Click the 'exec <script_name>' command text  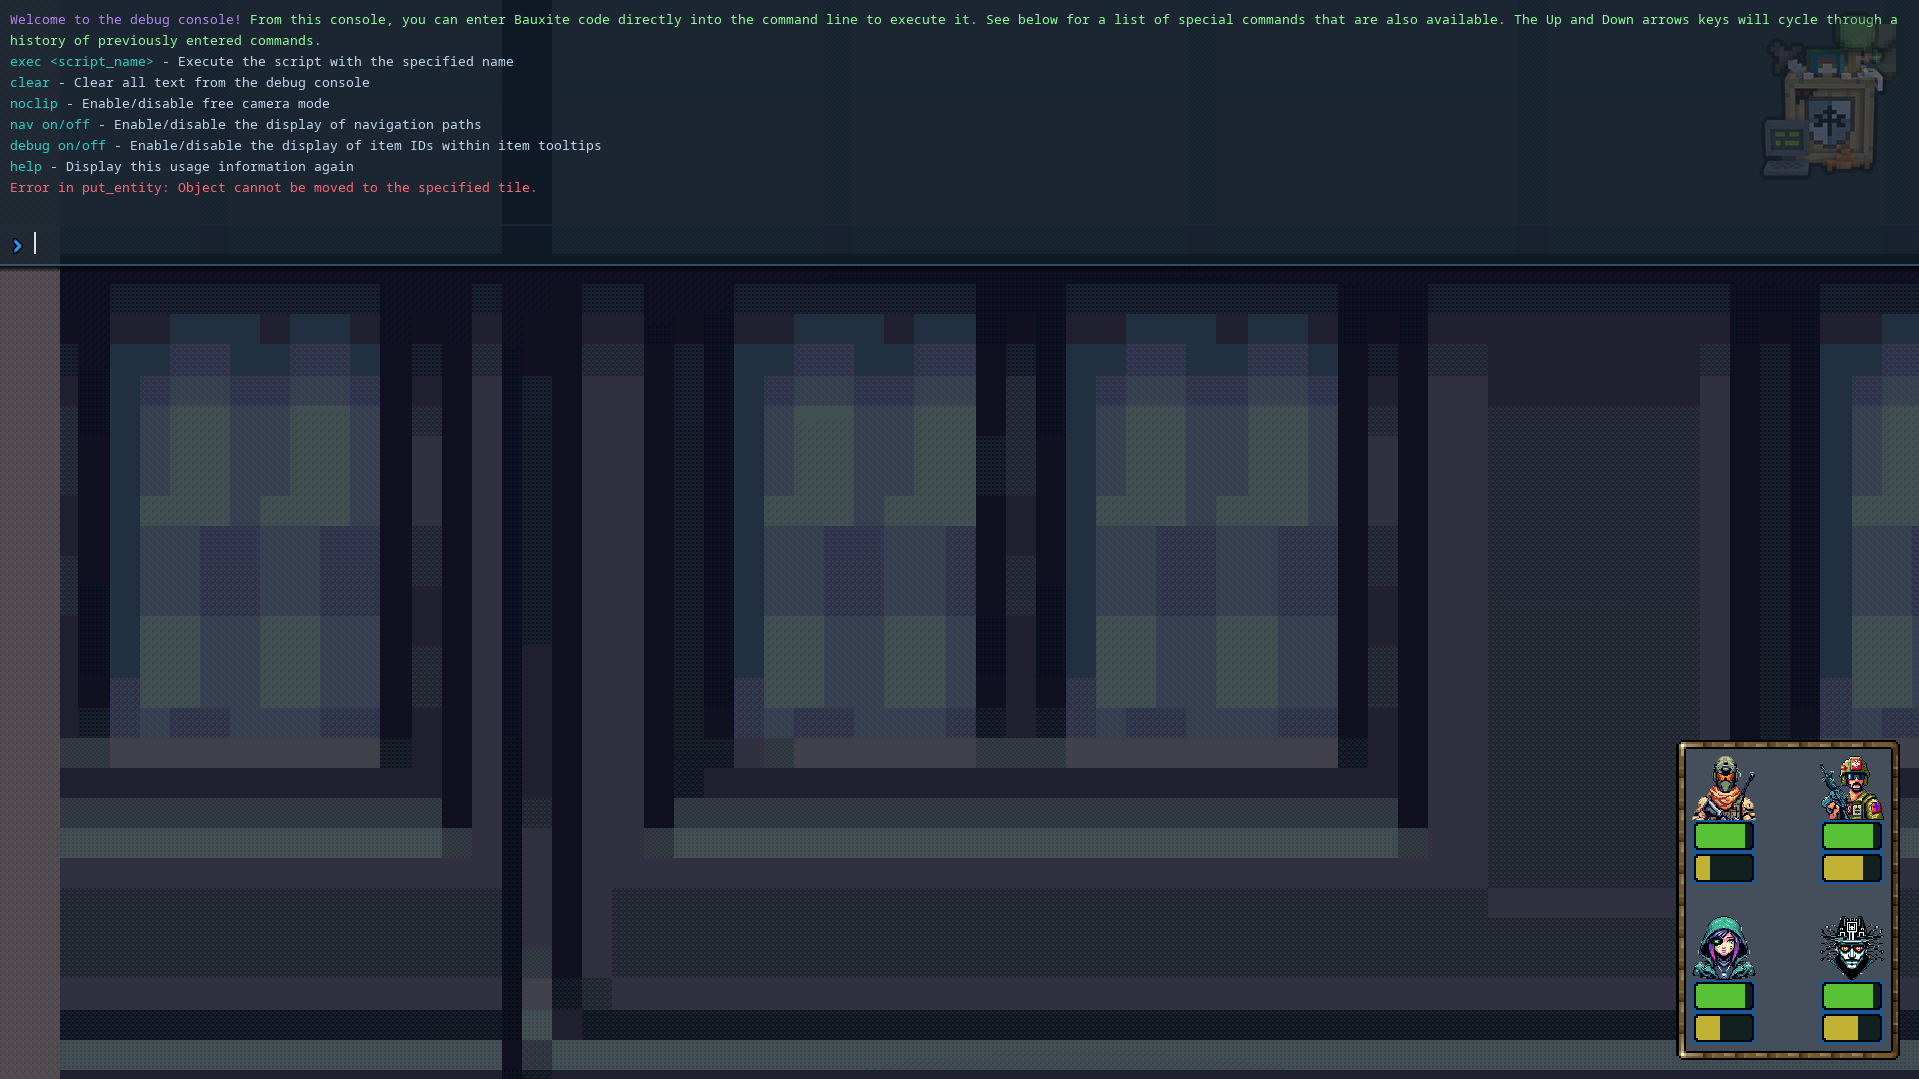pos(82,62)
